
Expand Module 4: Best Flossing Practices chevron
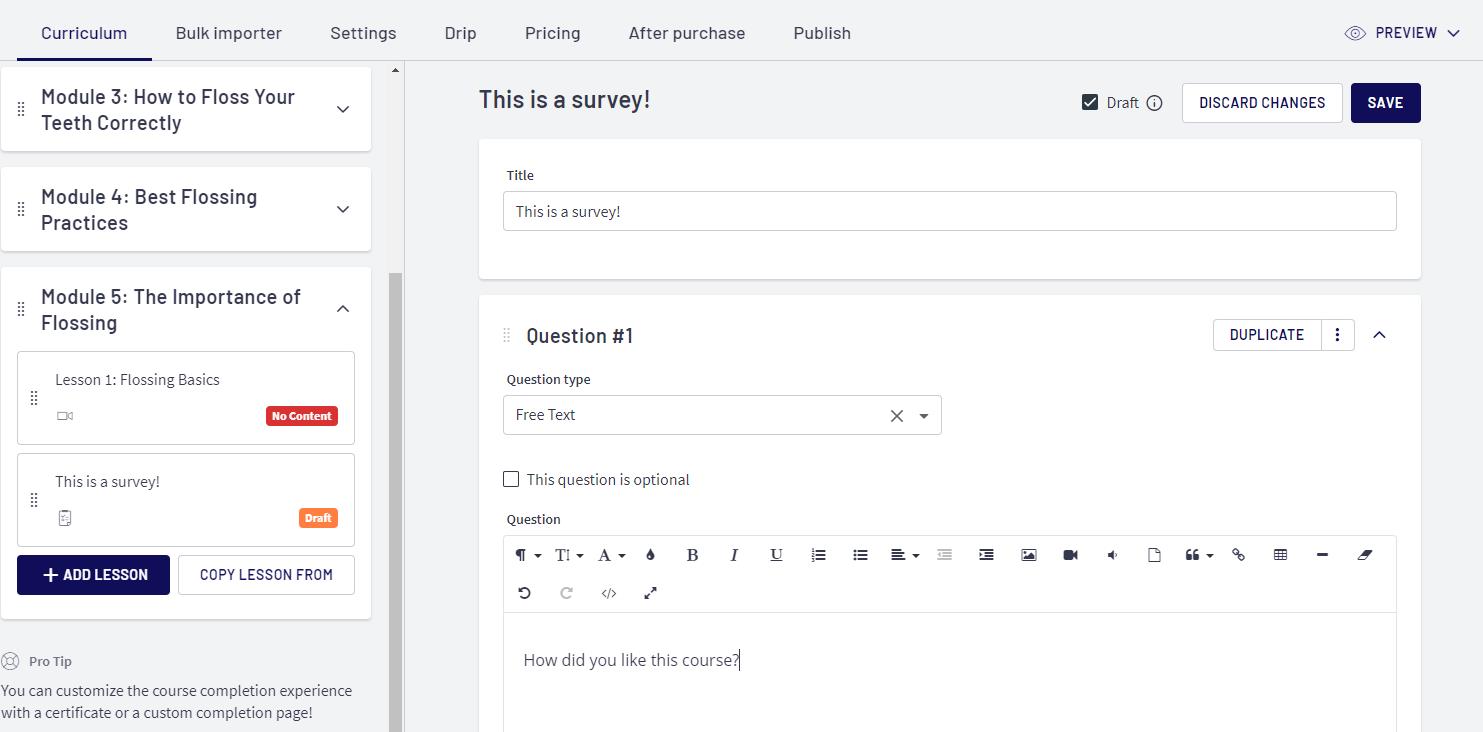343,209
